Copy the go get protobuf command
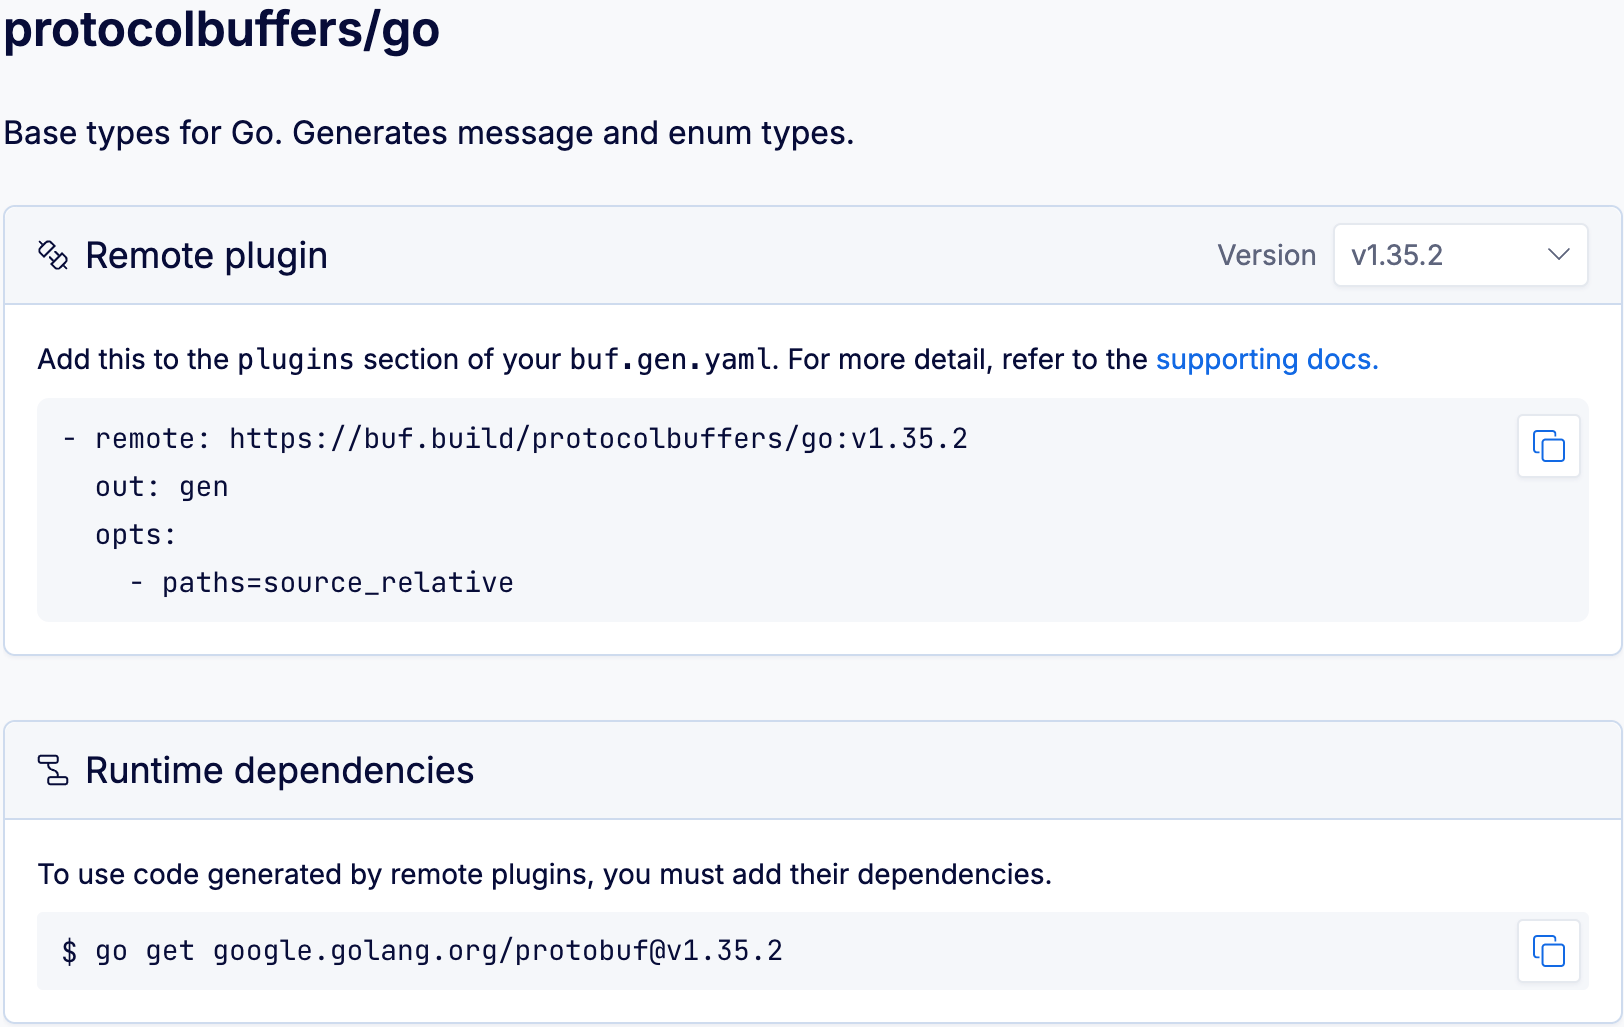 1548,951
